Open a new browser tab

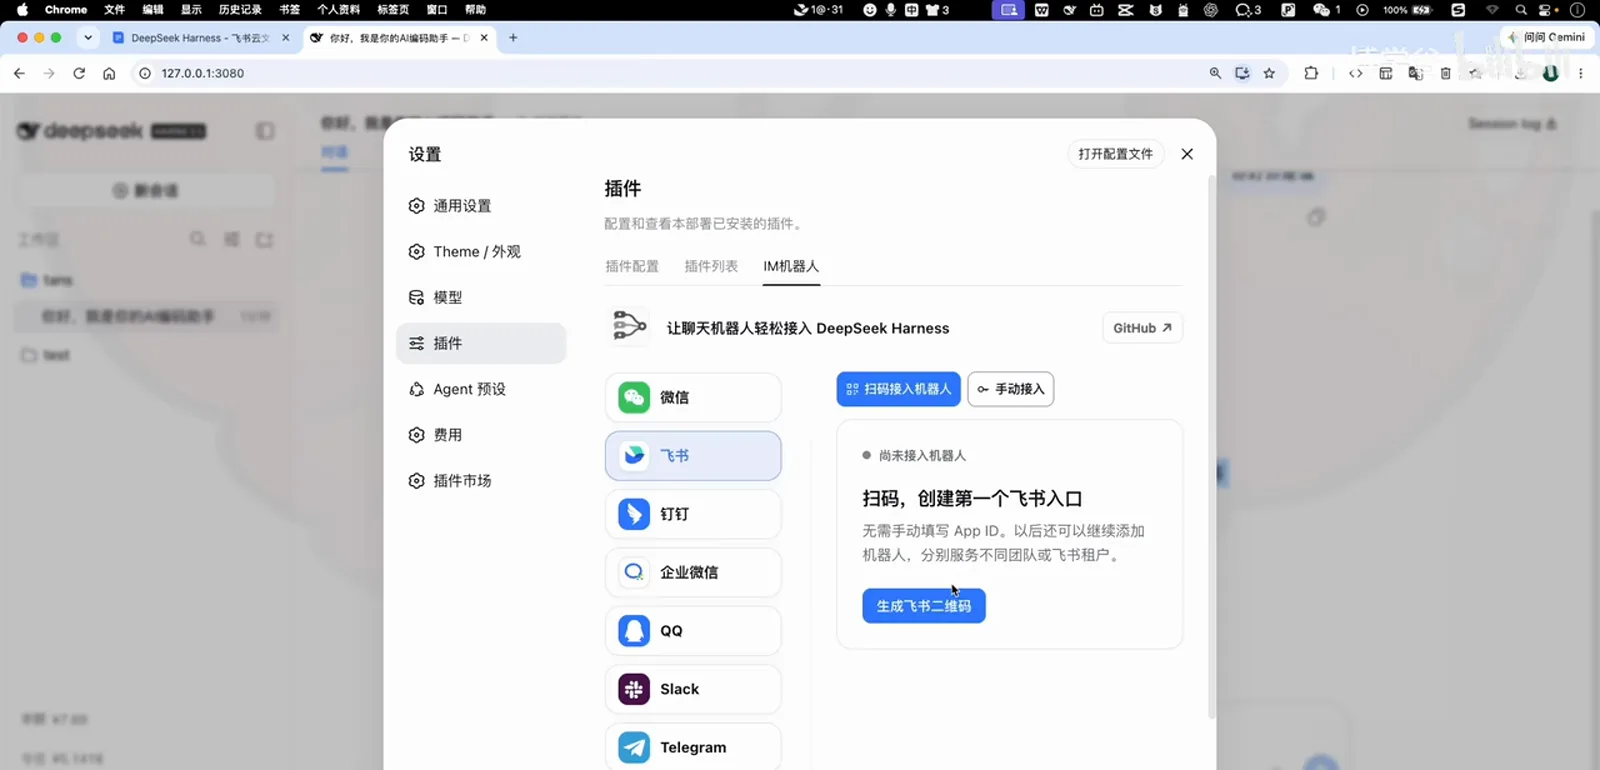point(513,38)
